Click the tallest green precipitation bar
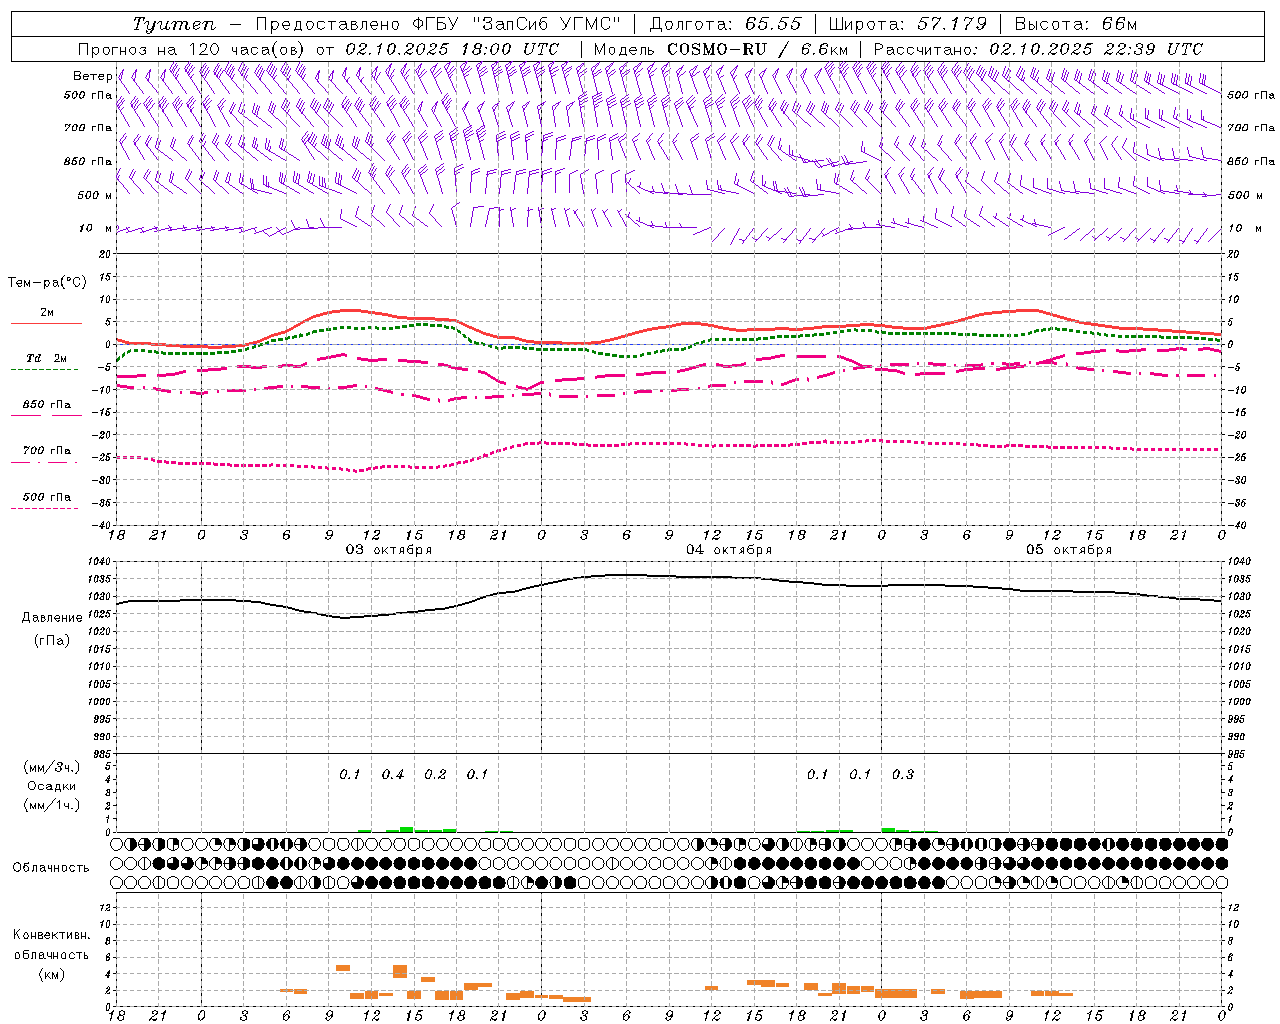The height and width of the screenshot is (1024, 1280). 407,829
